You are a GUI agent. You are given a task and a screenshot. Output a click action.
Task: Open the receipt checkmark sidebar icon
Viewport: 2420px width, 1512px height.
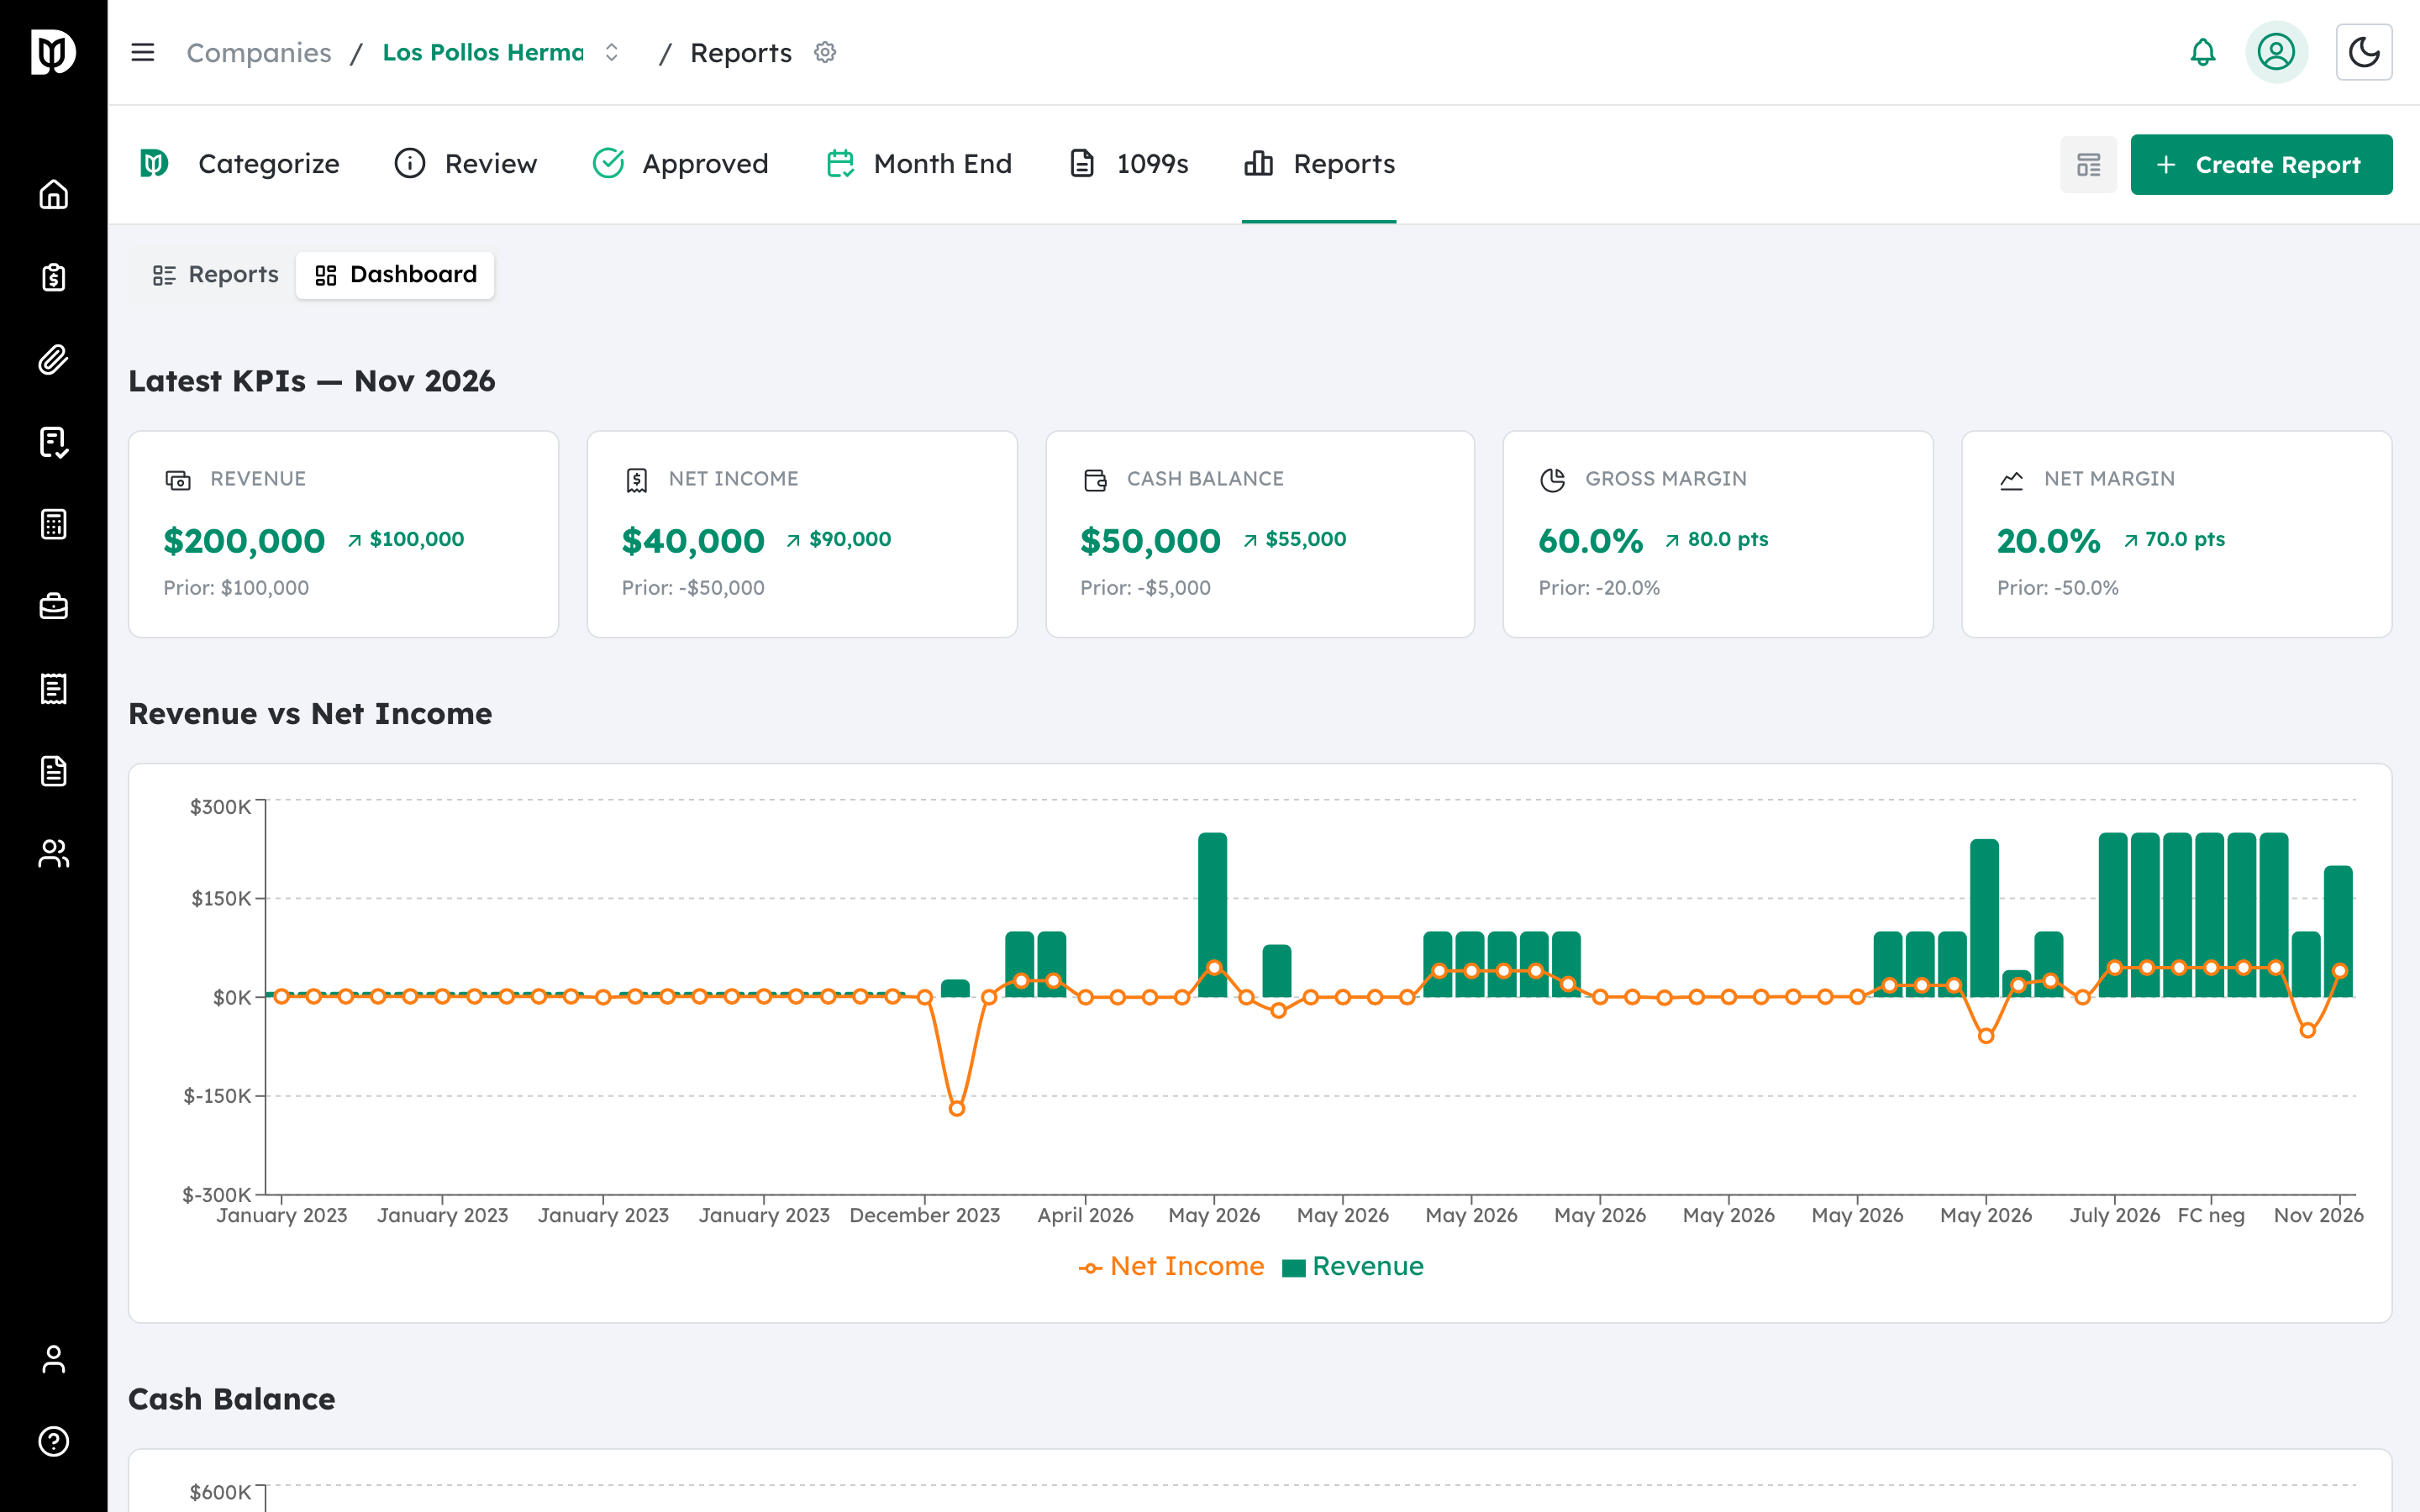click(x=53, y=442)
